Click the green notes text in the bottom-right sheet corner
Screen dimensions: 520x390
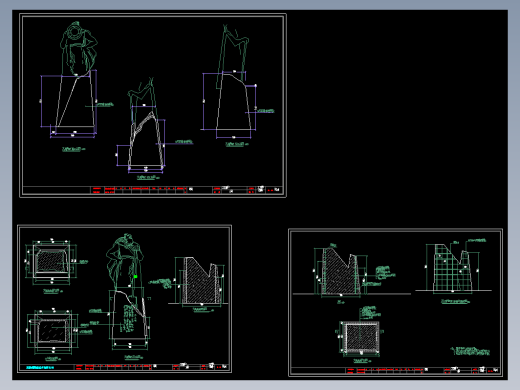coord(470,351)
